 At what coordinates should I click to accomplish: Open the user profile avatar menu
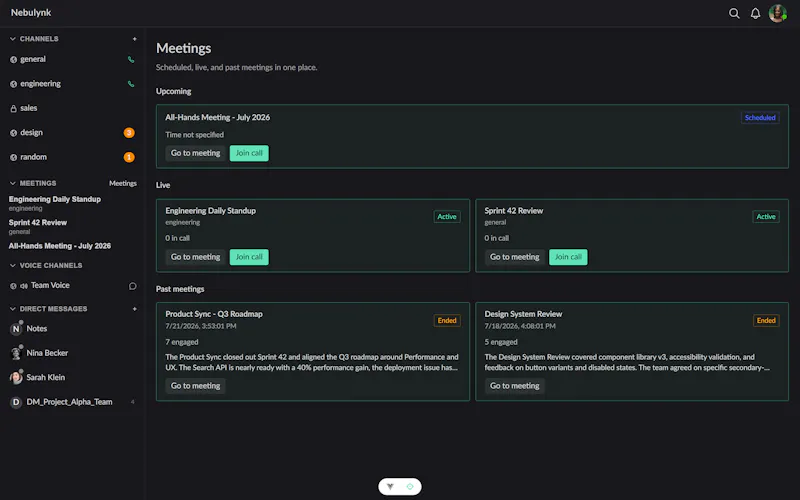[777, 13]
